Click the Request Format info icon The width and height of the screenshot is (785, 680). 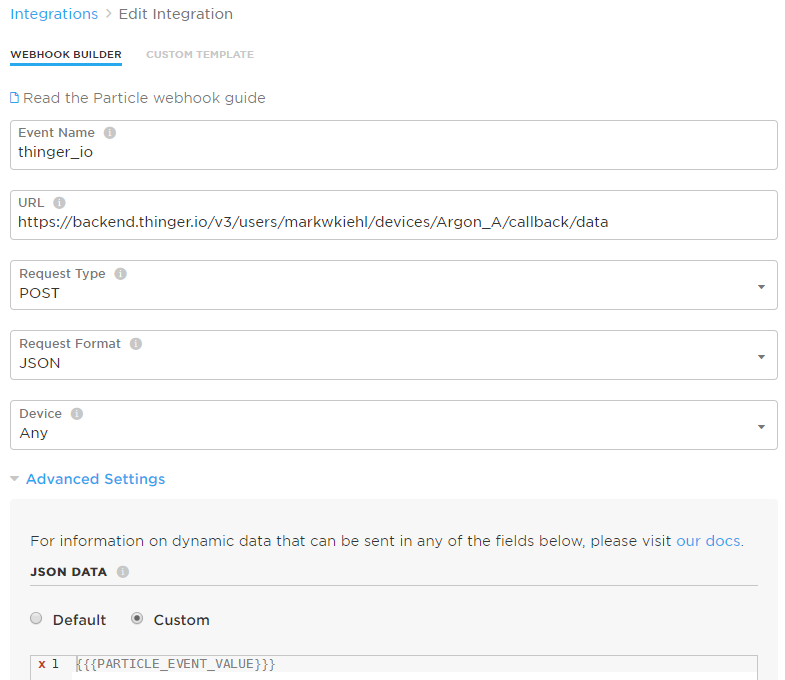(x=136, y=344)
